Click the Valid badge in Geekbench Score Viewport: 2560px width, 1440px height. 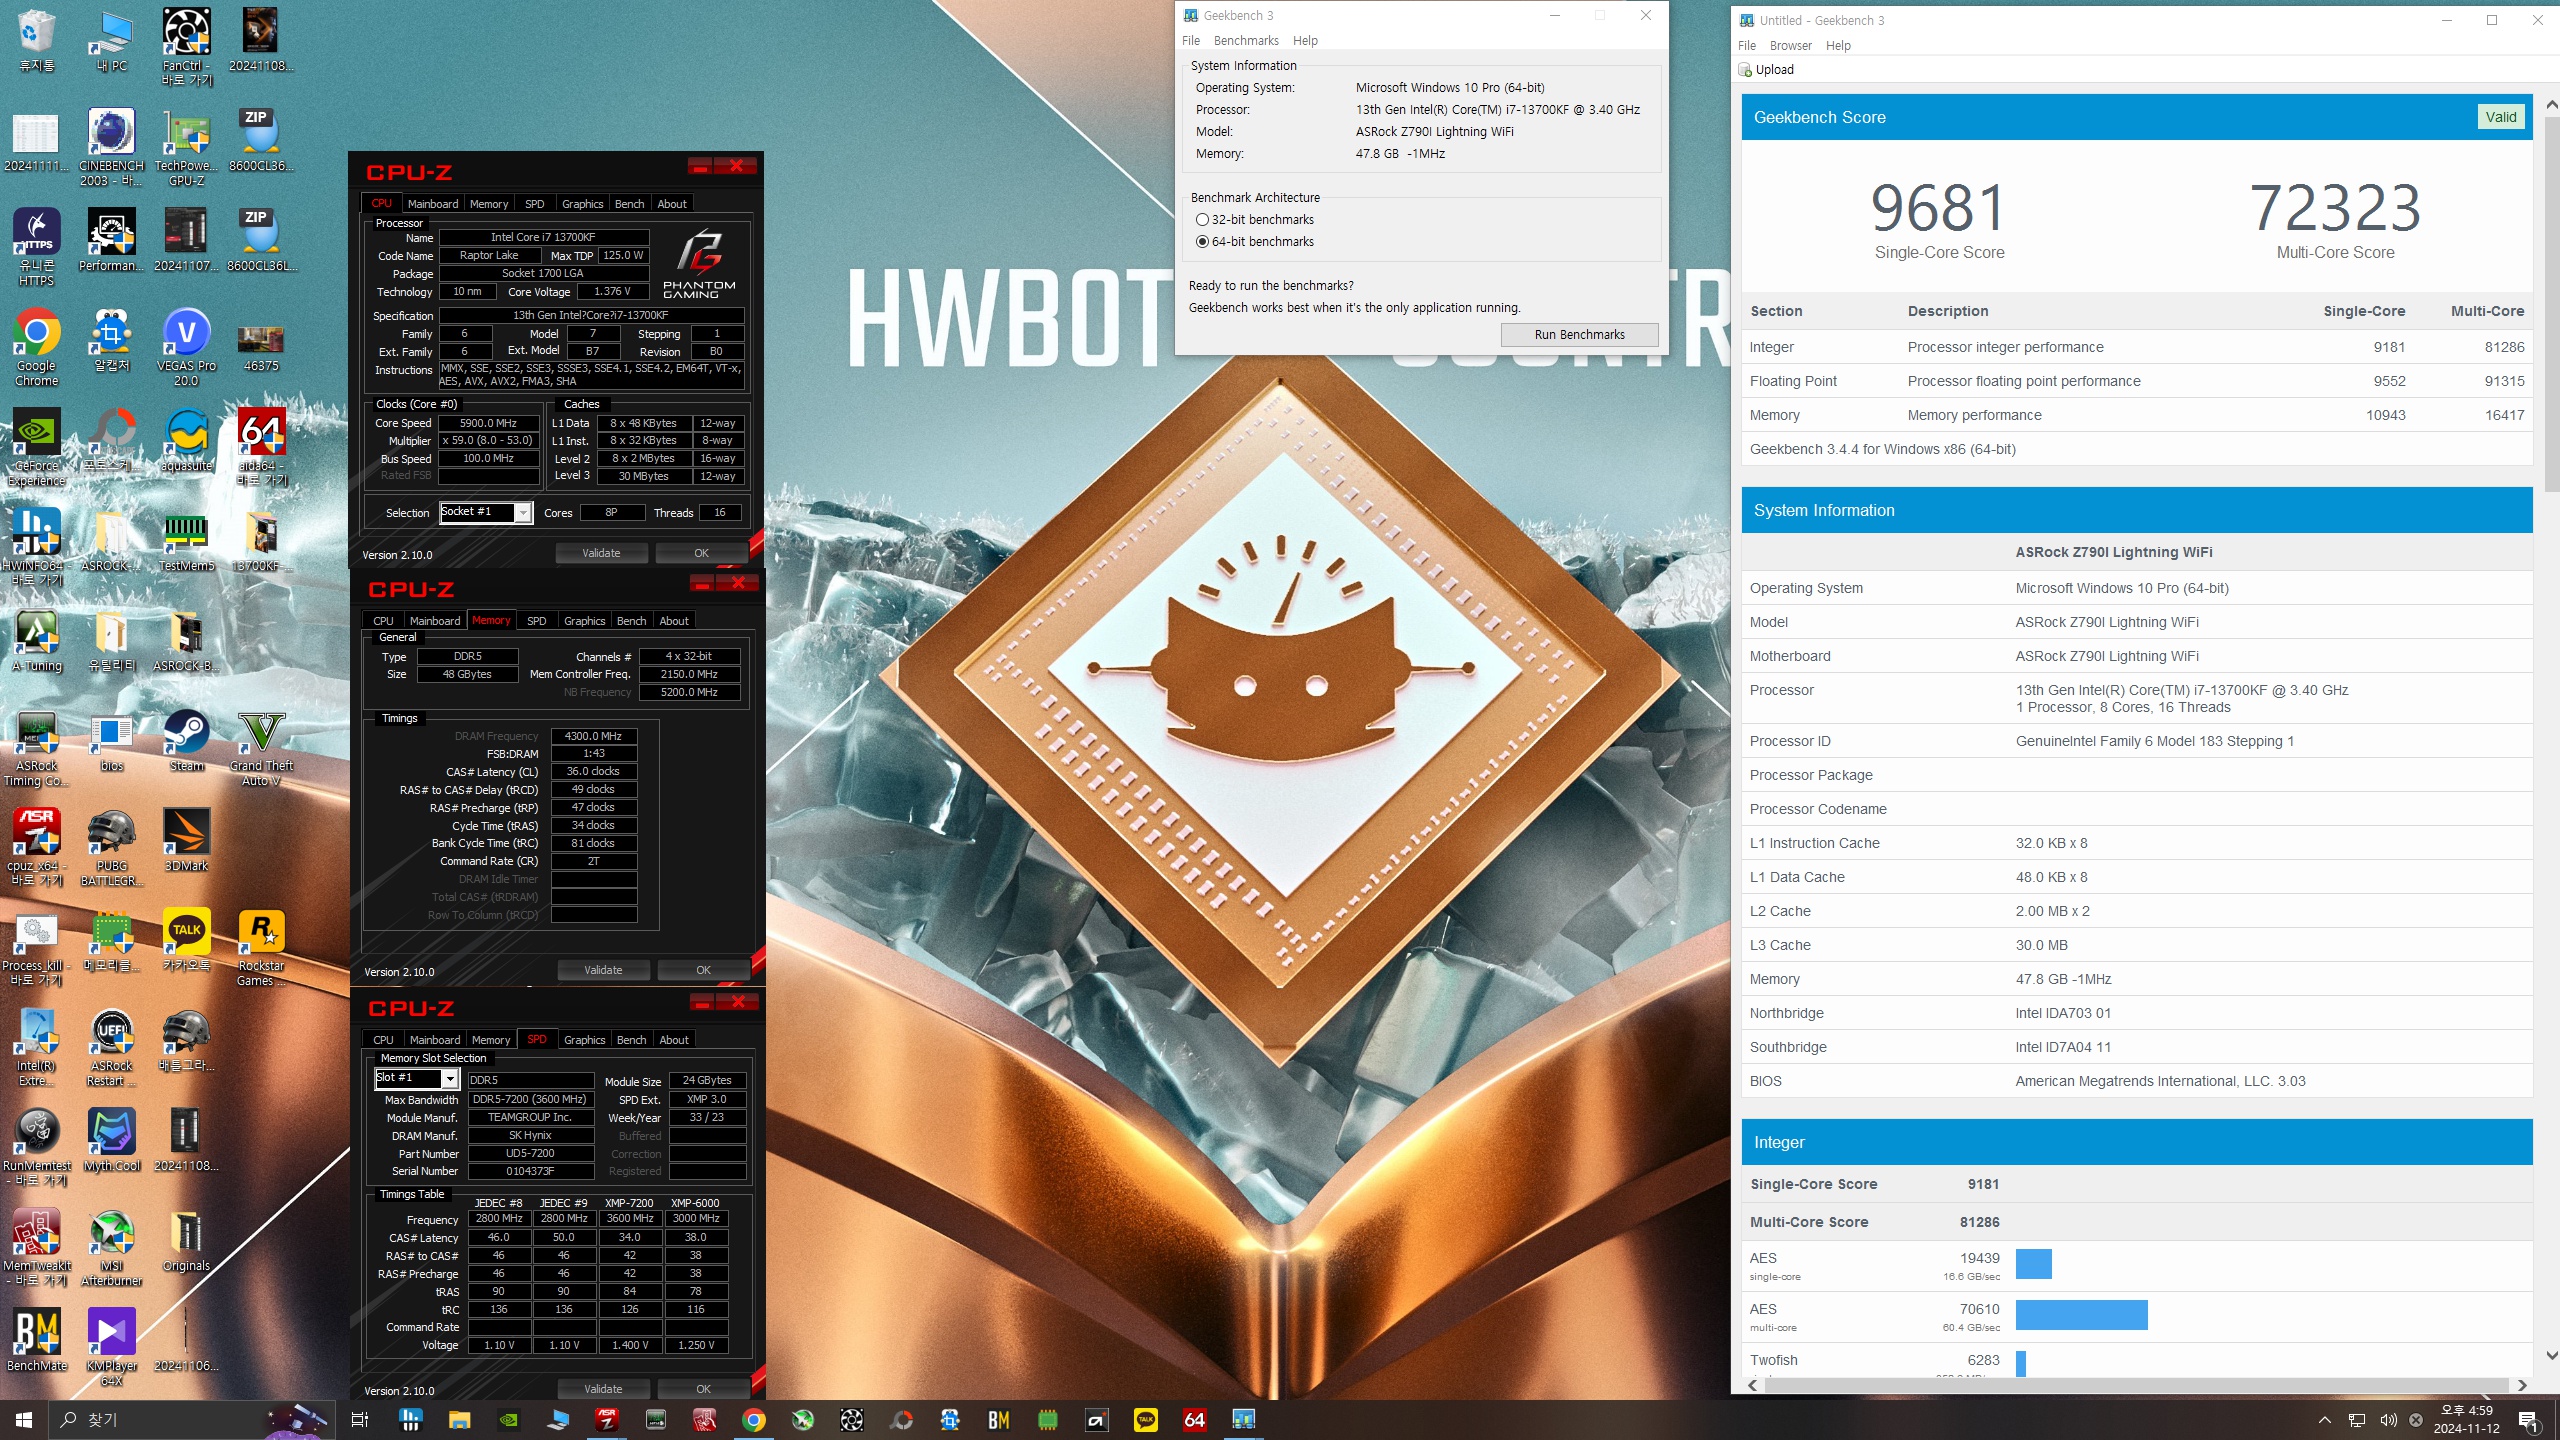(x=2500, y=117)
